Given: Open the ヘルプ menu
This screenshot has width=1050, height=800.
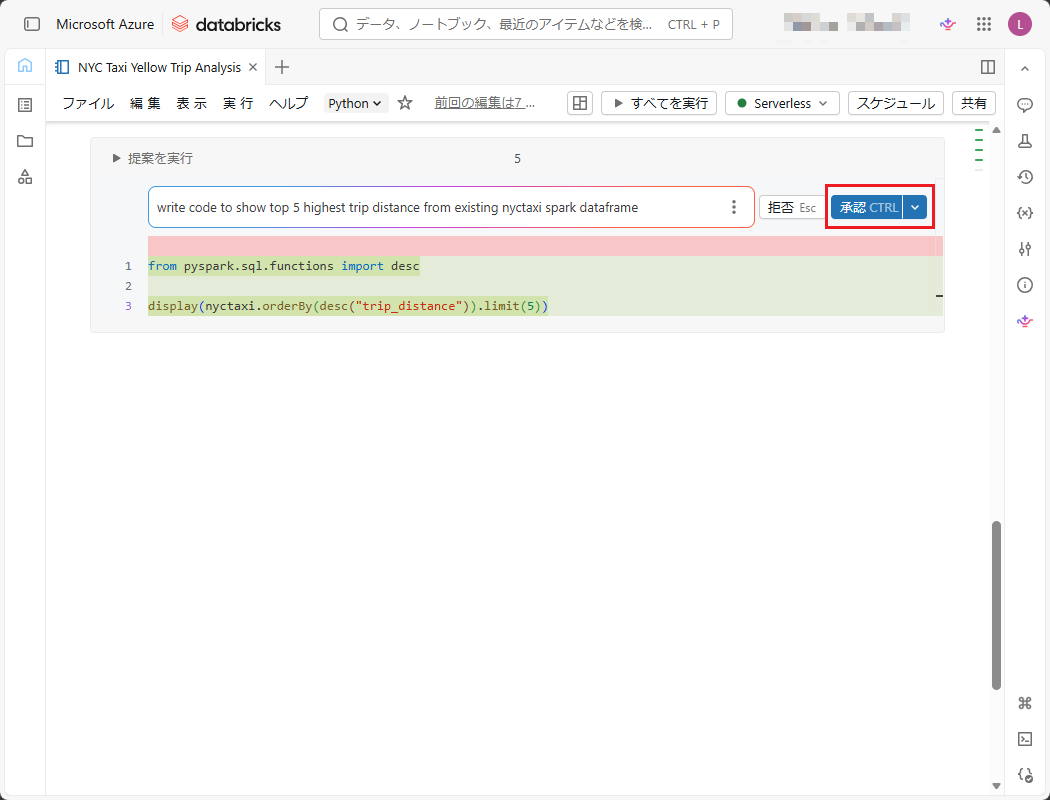Looking at the screenshot, I should 289,103.
